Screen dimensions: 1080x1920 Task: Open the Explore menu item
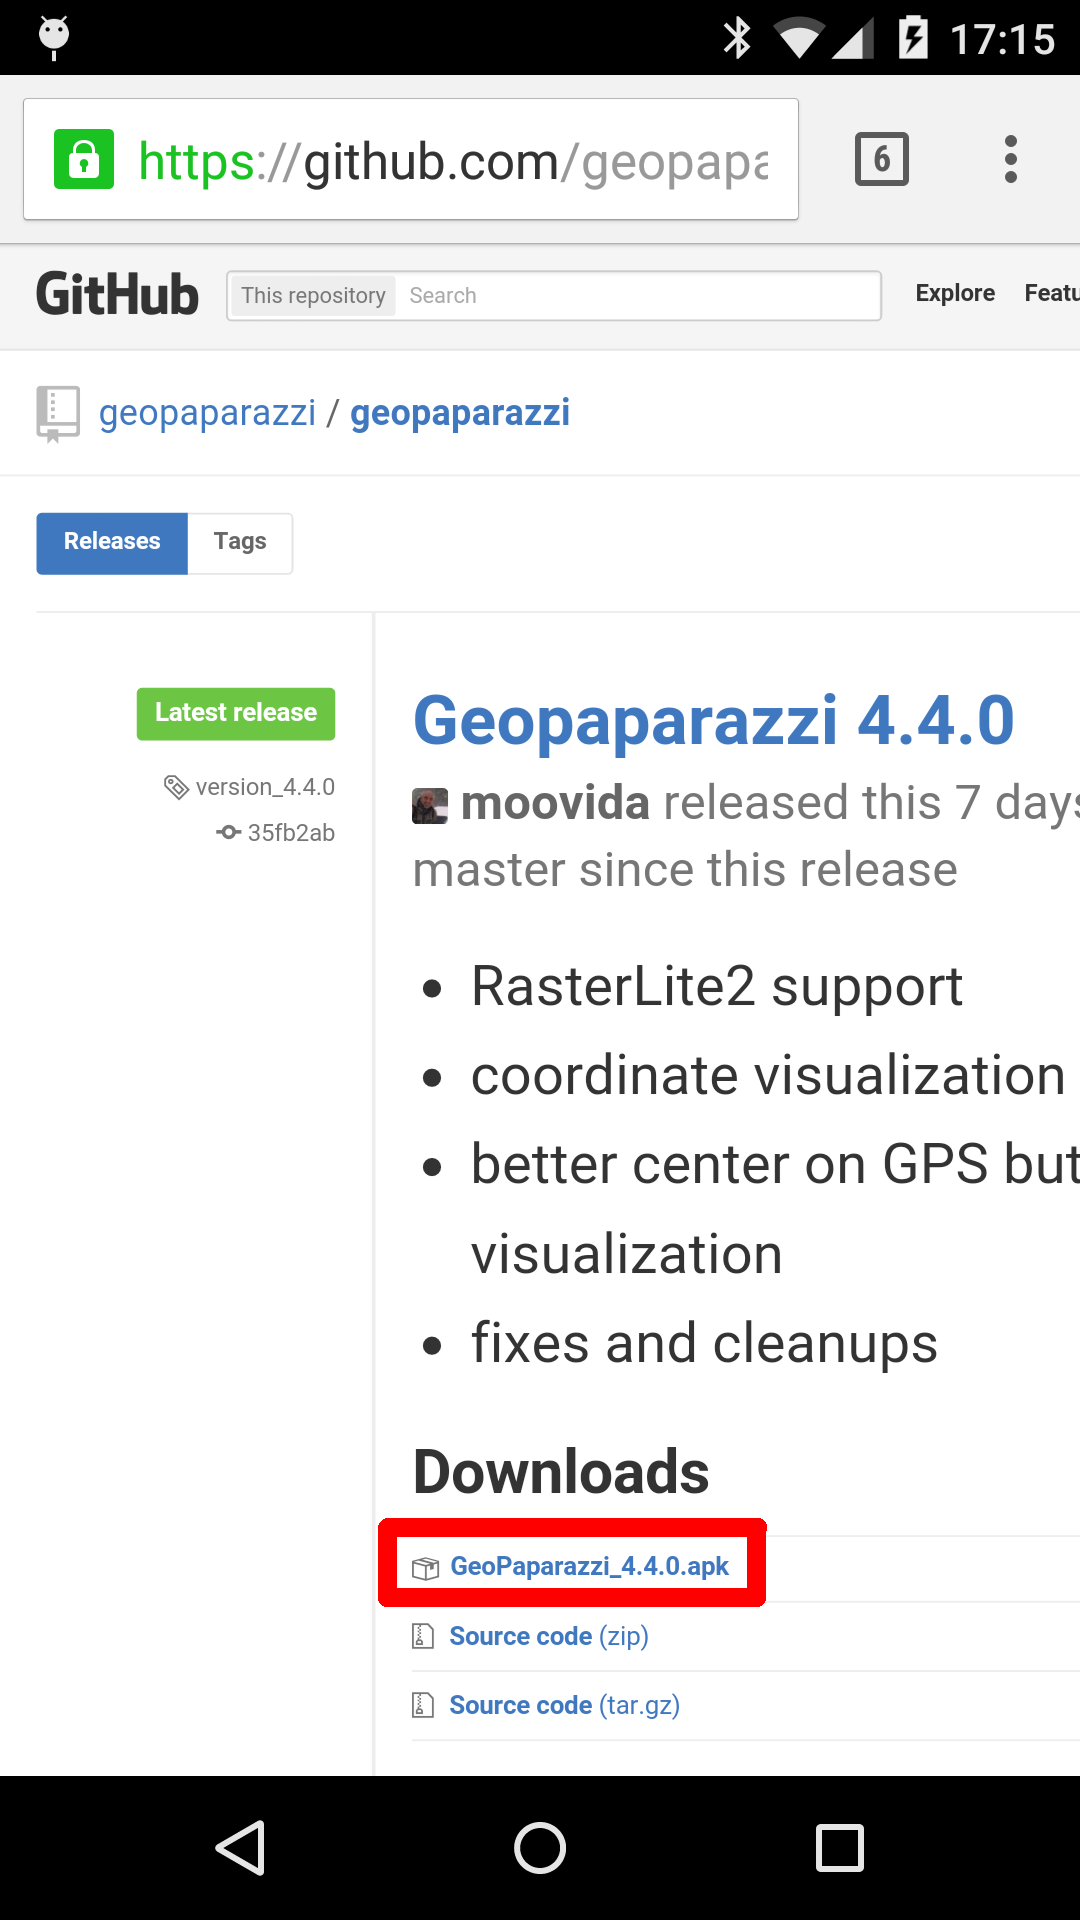pos(955,293)
